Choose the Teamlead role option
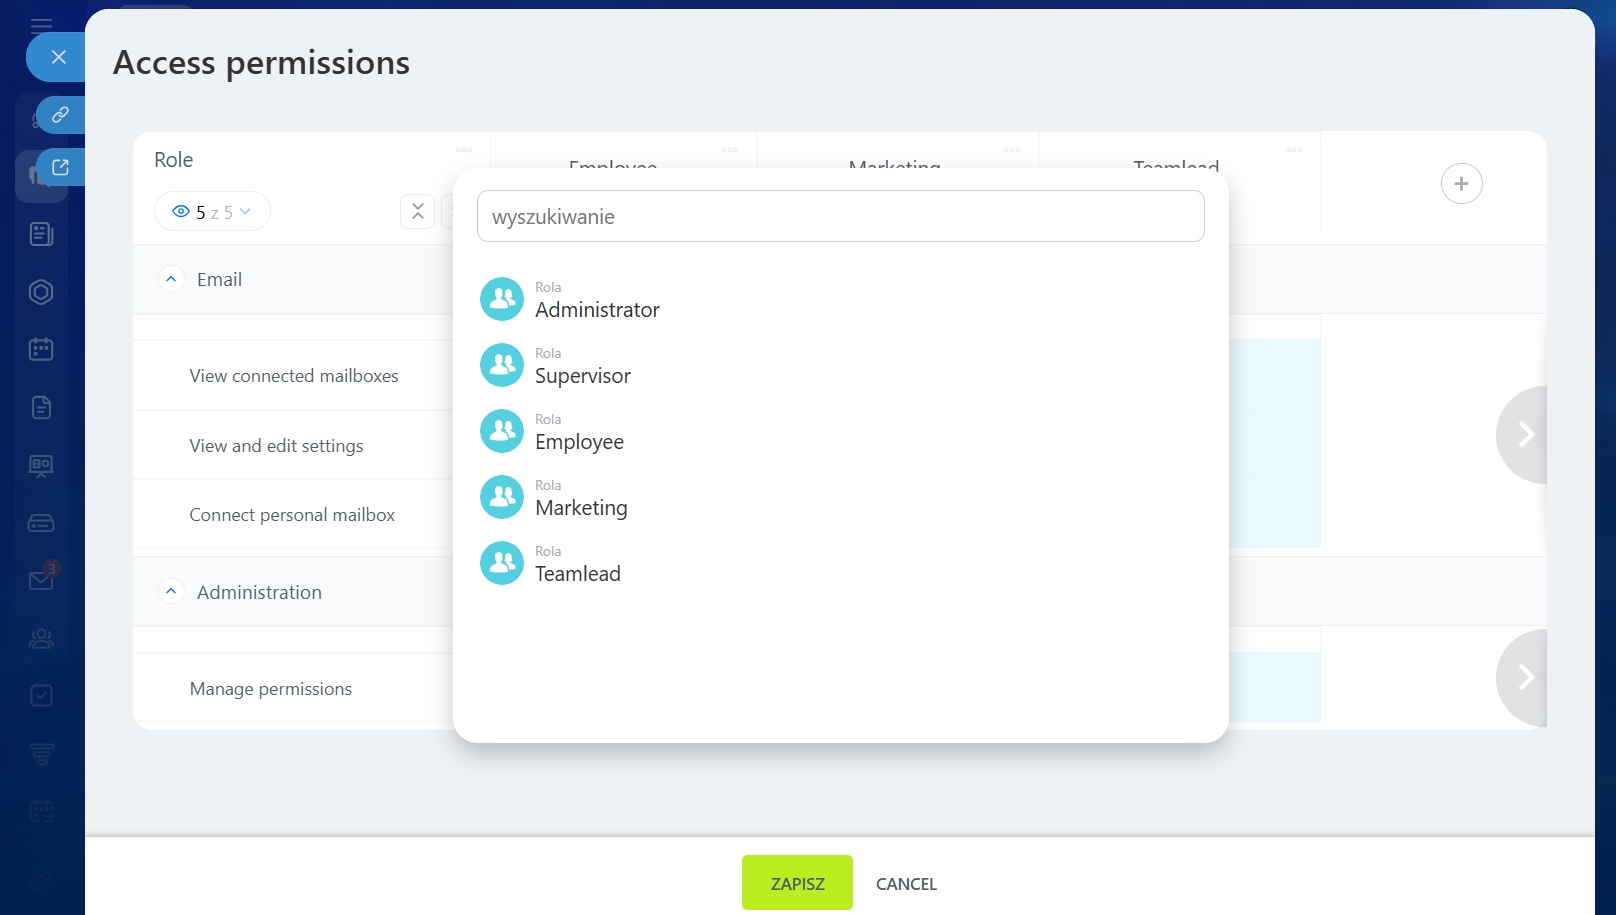1616x915 pixels. (x=577, y=574)
